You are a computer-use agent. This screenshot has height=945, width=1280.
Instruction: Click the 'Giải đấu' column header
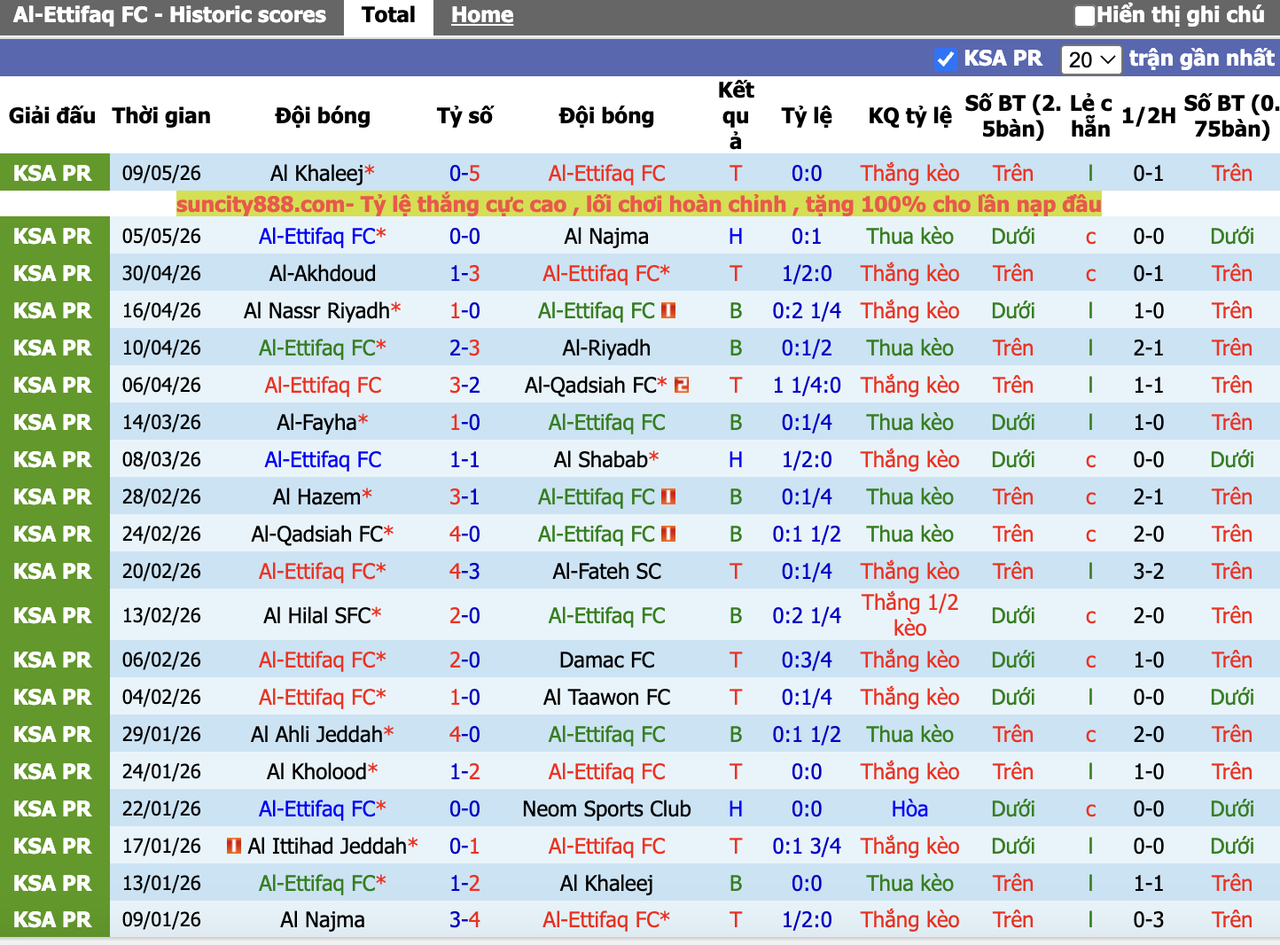click(53, 116)
